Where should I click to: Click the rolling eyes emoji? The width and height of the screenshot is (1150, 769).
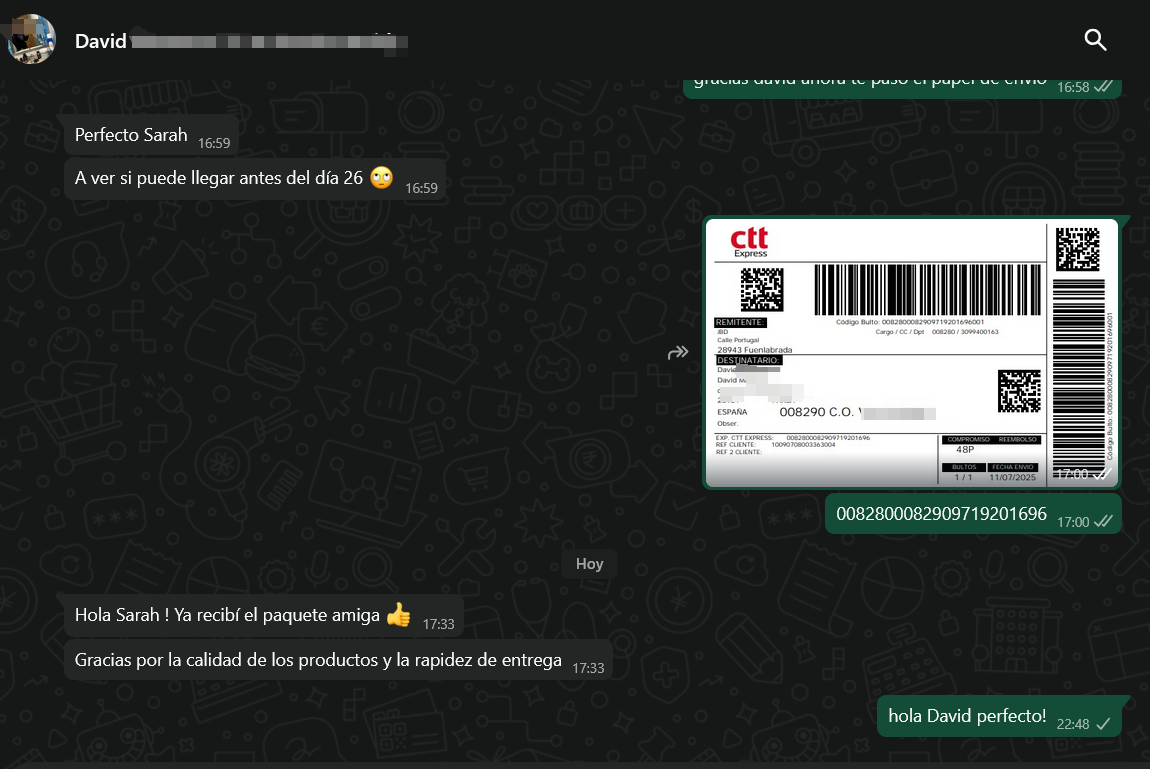click(x=381, y=177)
